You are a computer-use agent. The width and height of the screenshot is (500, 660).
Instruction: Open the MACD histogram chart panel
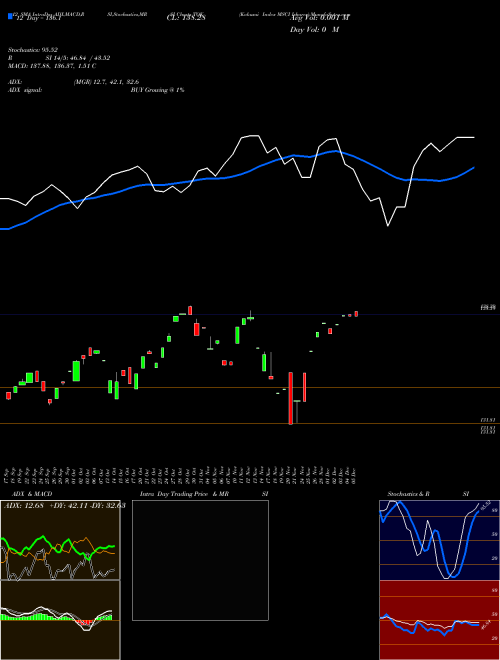point(60,620)
